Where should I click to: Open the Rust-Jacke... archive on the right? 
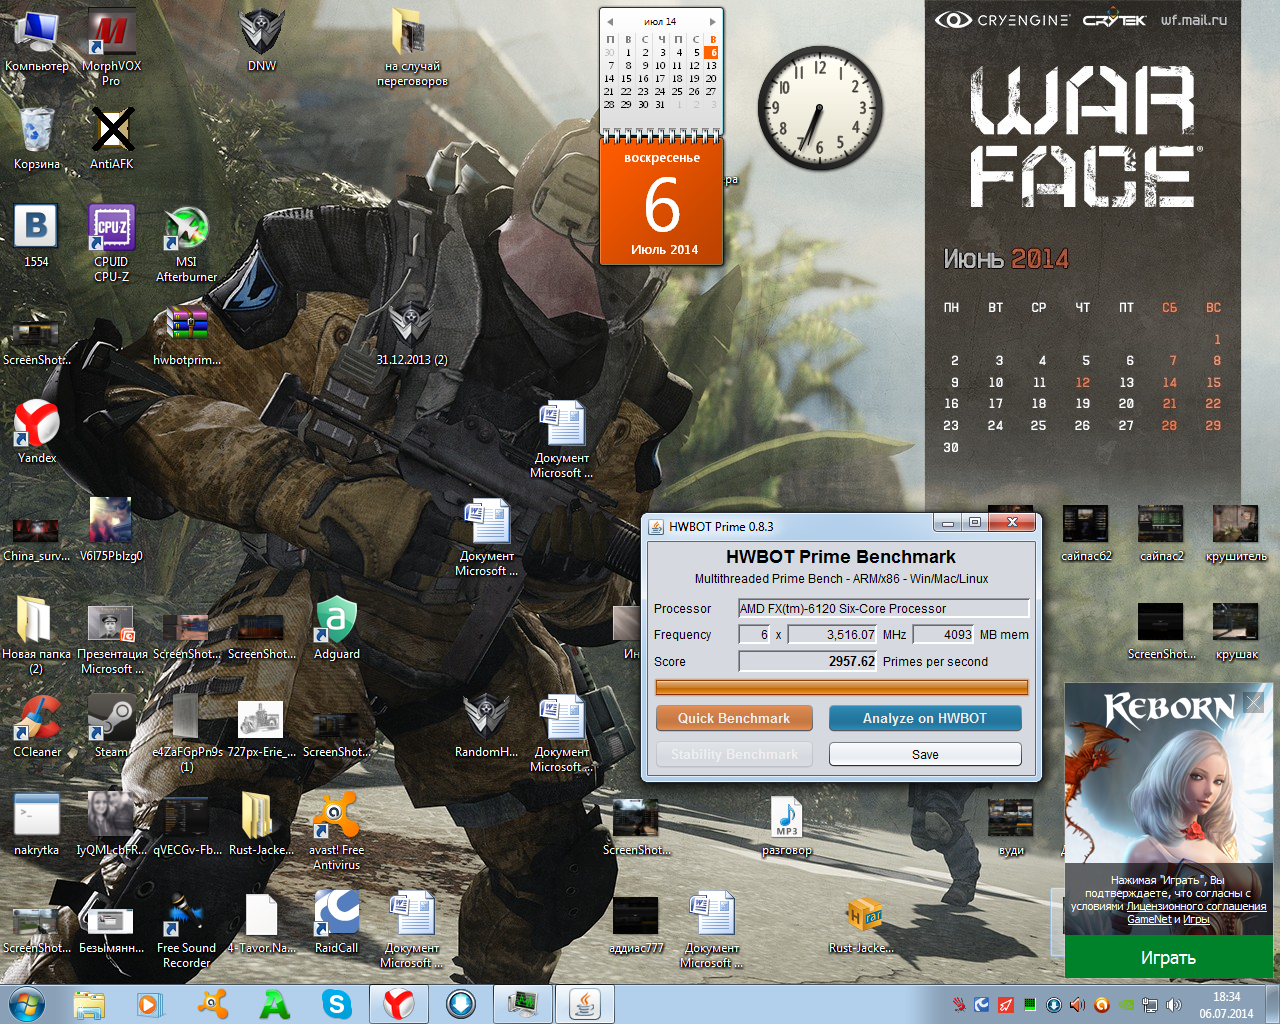[862, 922]
